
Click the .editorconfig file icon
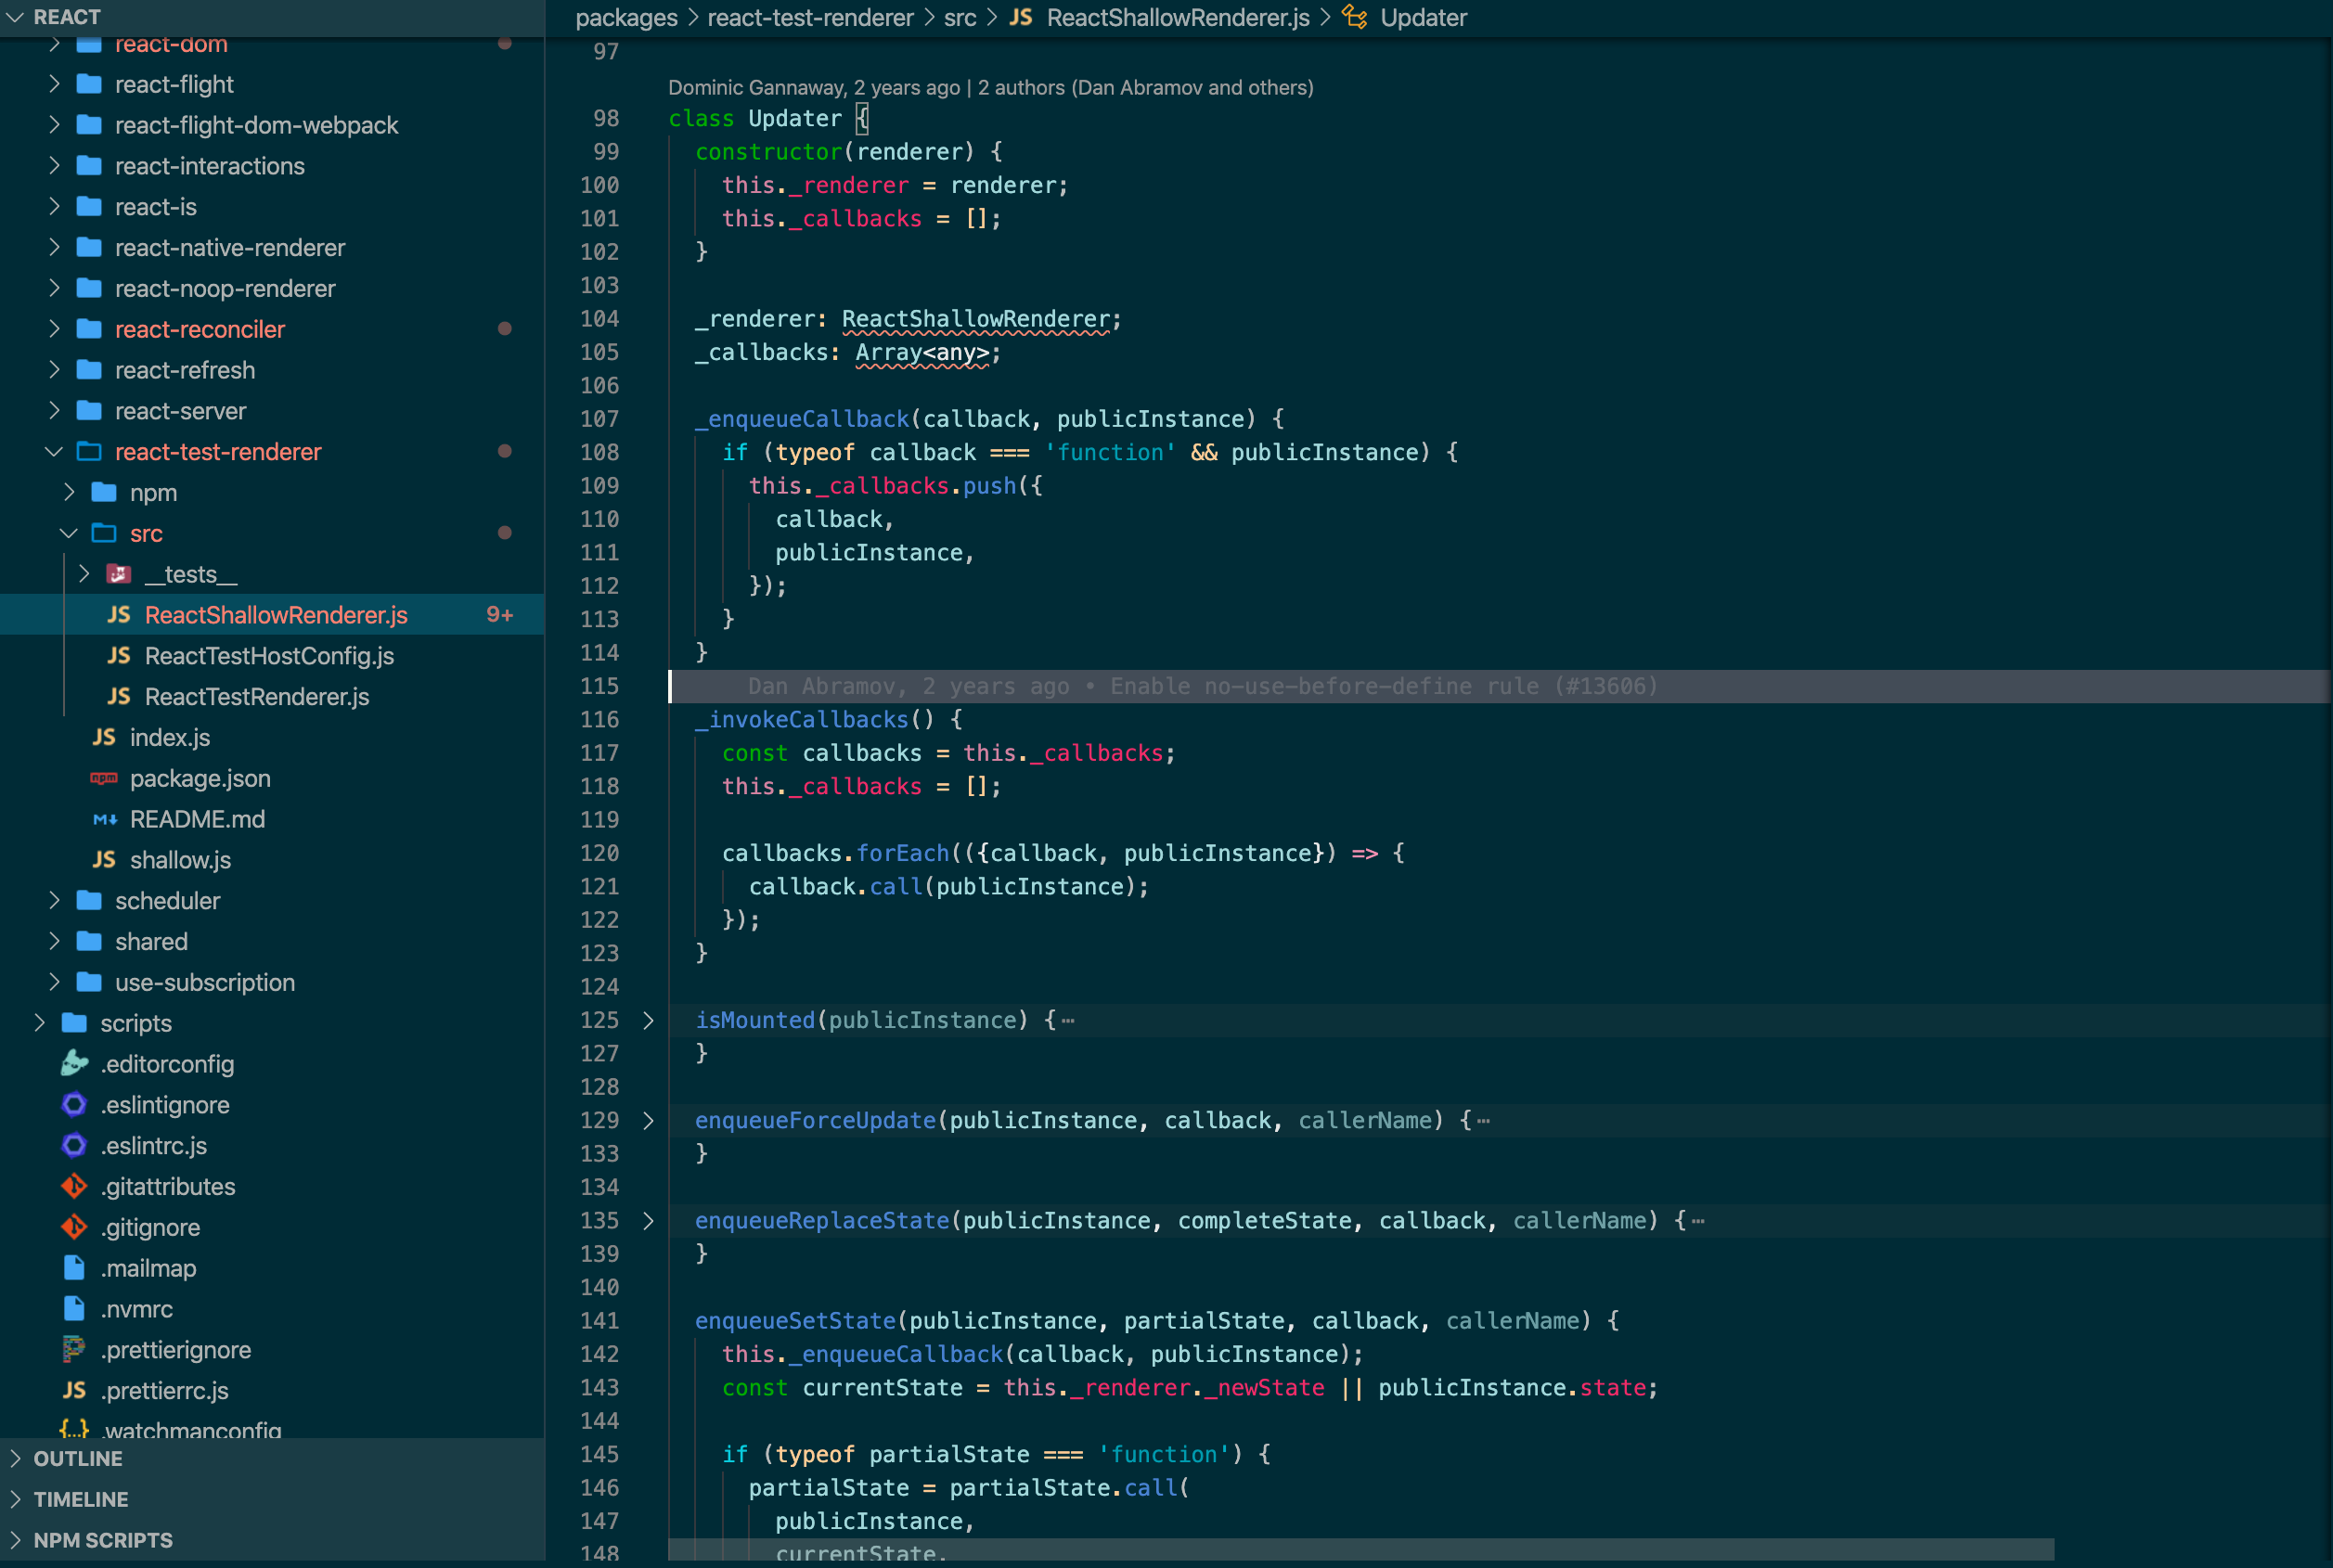[x=74, y=1064]
